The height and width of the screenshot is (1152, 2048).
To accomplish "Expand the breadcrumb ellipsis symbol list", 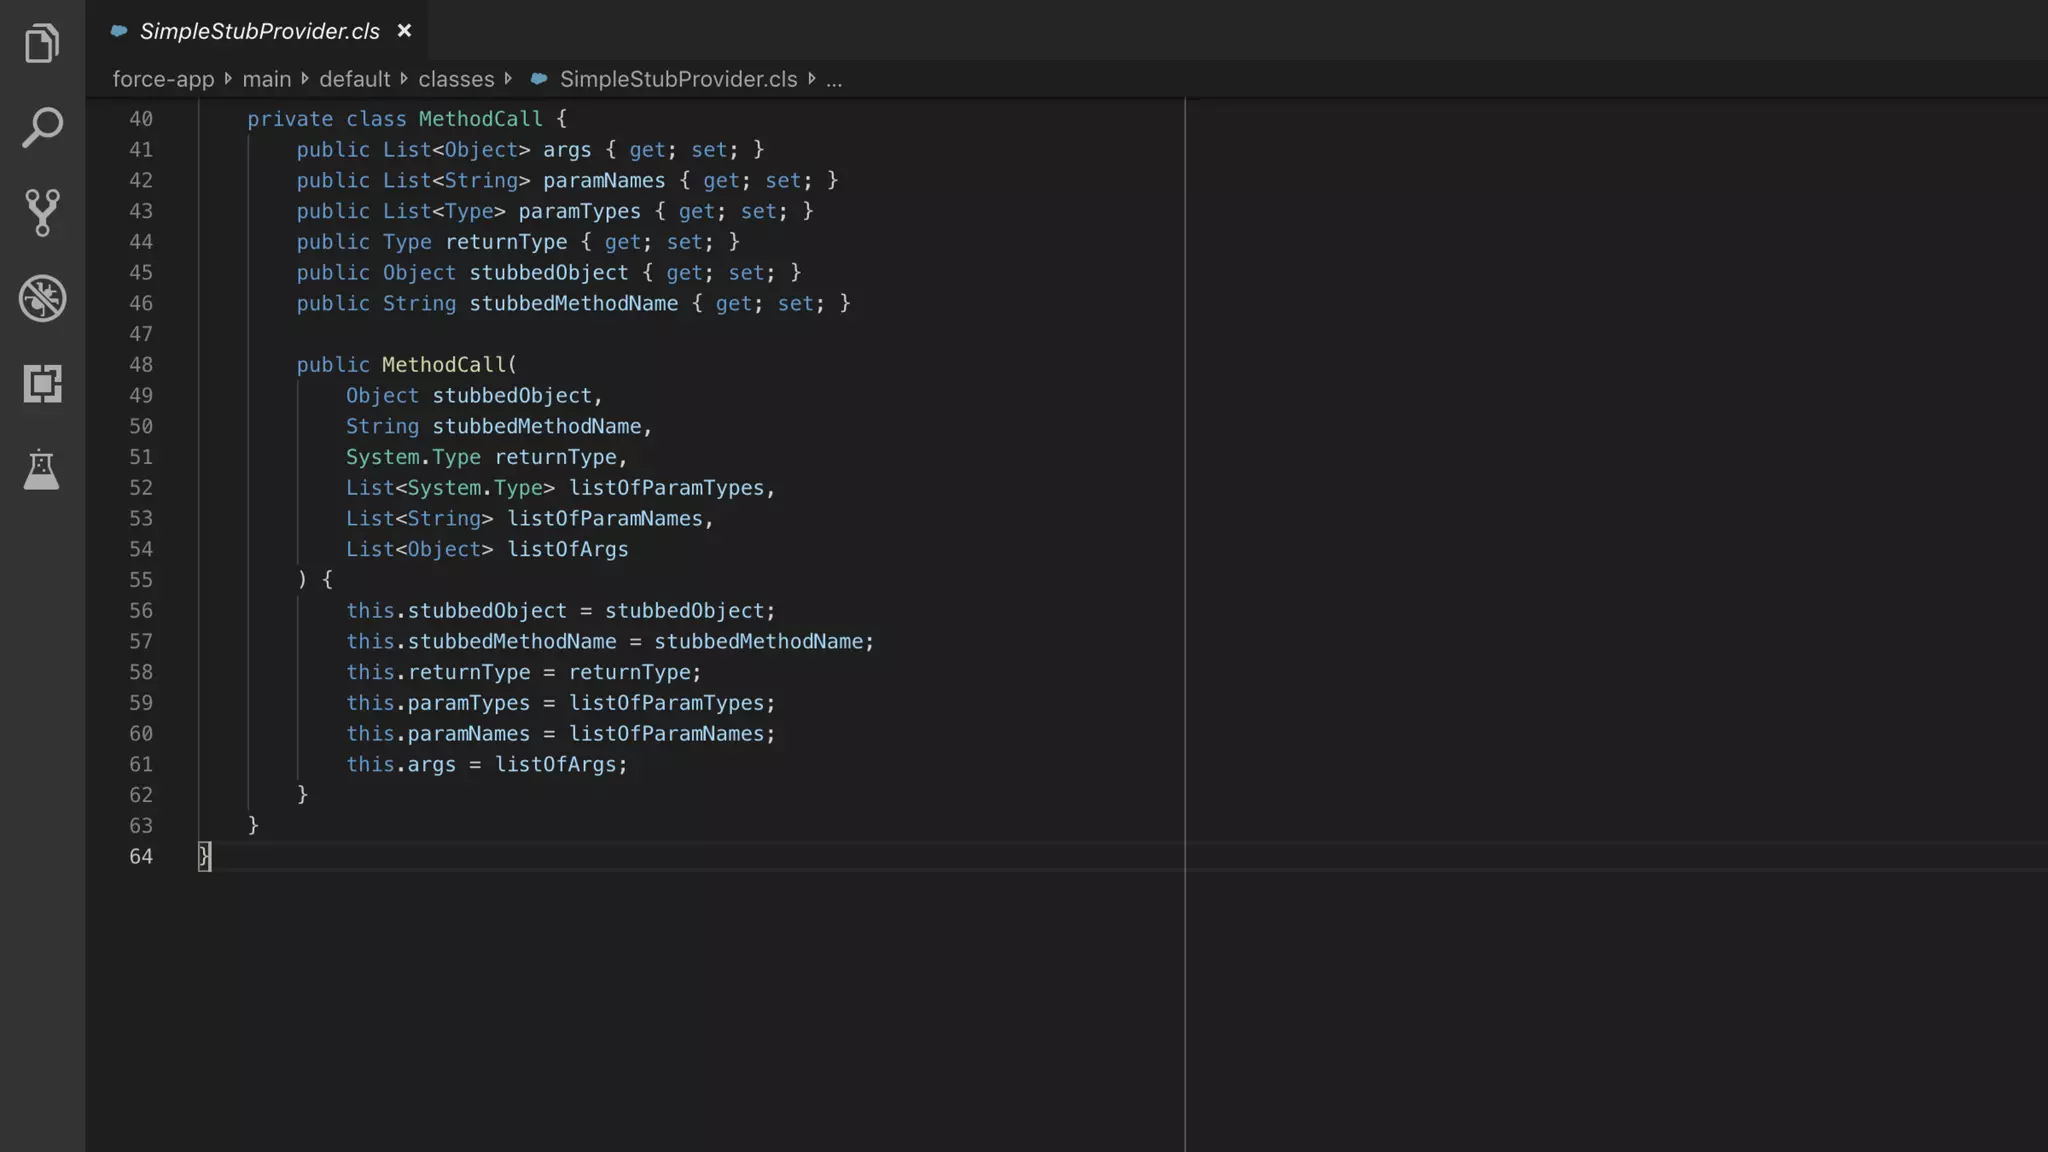I will tap(834, 79).
